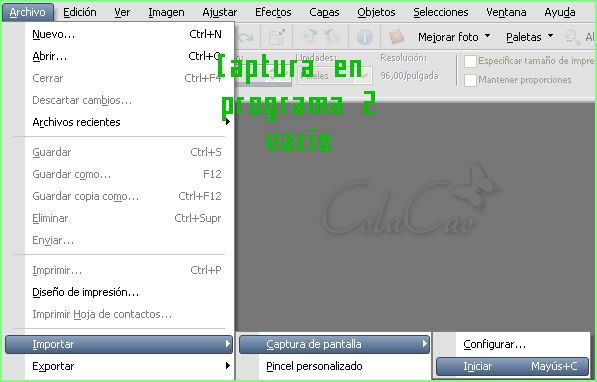Open the Objetos menu
Image resolution: width=597 pixels, height=382 pixels.
376,12
